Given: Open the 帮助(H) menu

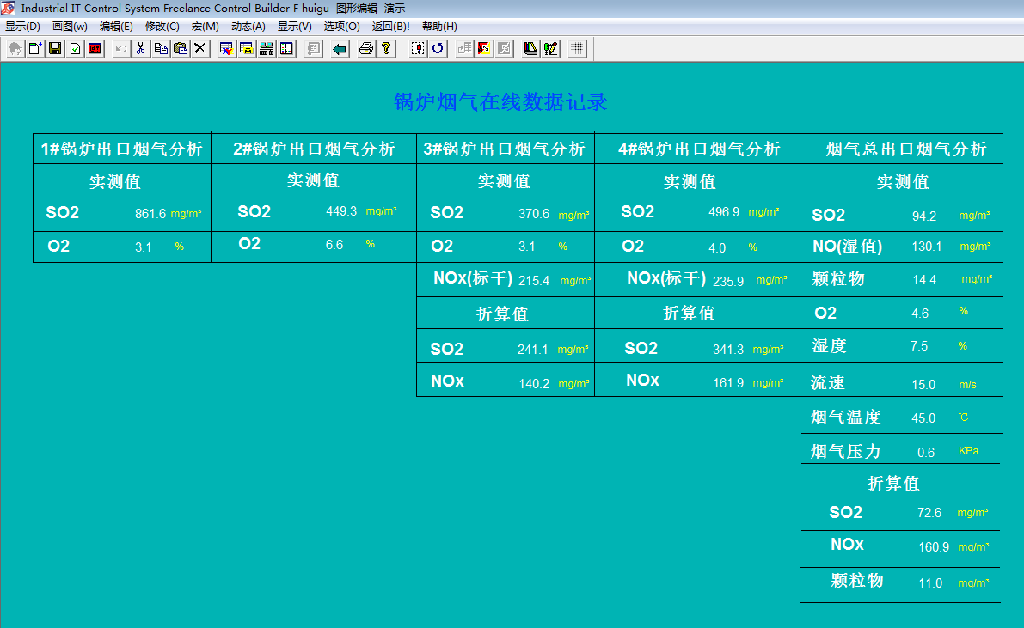Looking at the screenshot, I should pyautogui.click(x=439, y=26).
